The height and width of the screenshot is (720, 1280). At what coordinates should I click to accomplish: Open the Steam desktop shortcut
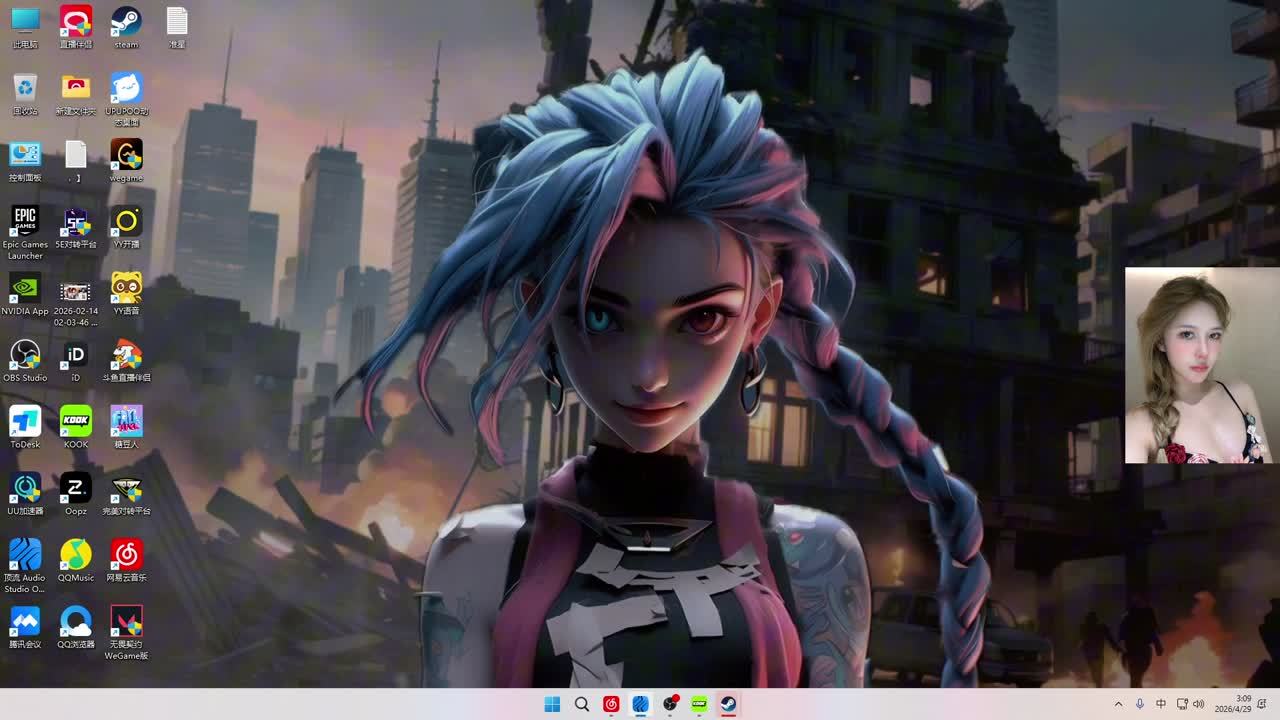126,22
